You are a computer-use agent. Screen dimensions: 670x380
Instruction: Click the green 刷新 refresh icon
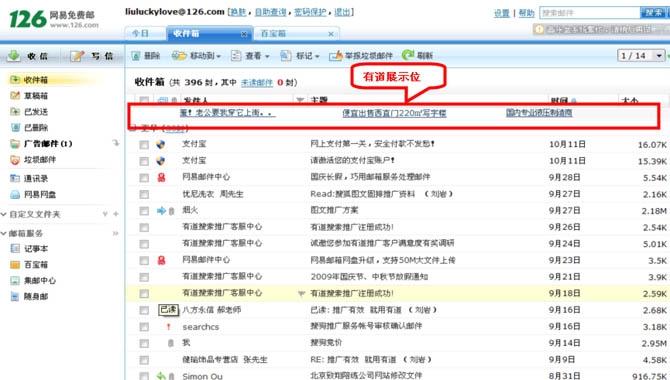(408, 55)
